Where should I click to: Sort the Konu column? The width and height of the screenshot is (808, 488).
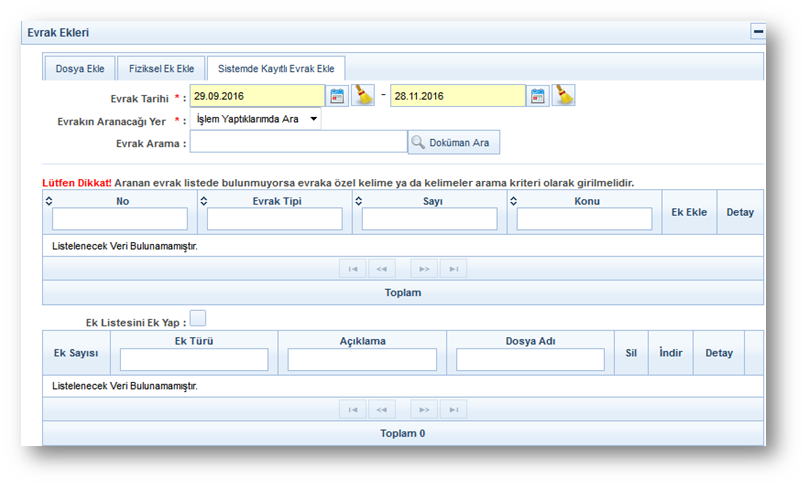tap(514, 201)
